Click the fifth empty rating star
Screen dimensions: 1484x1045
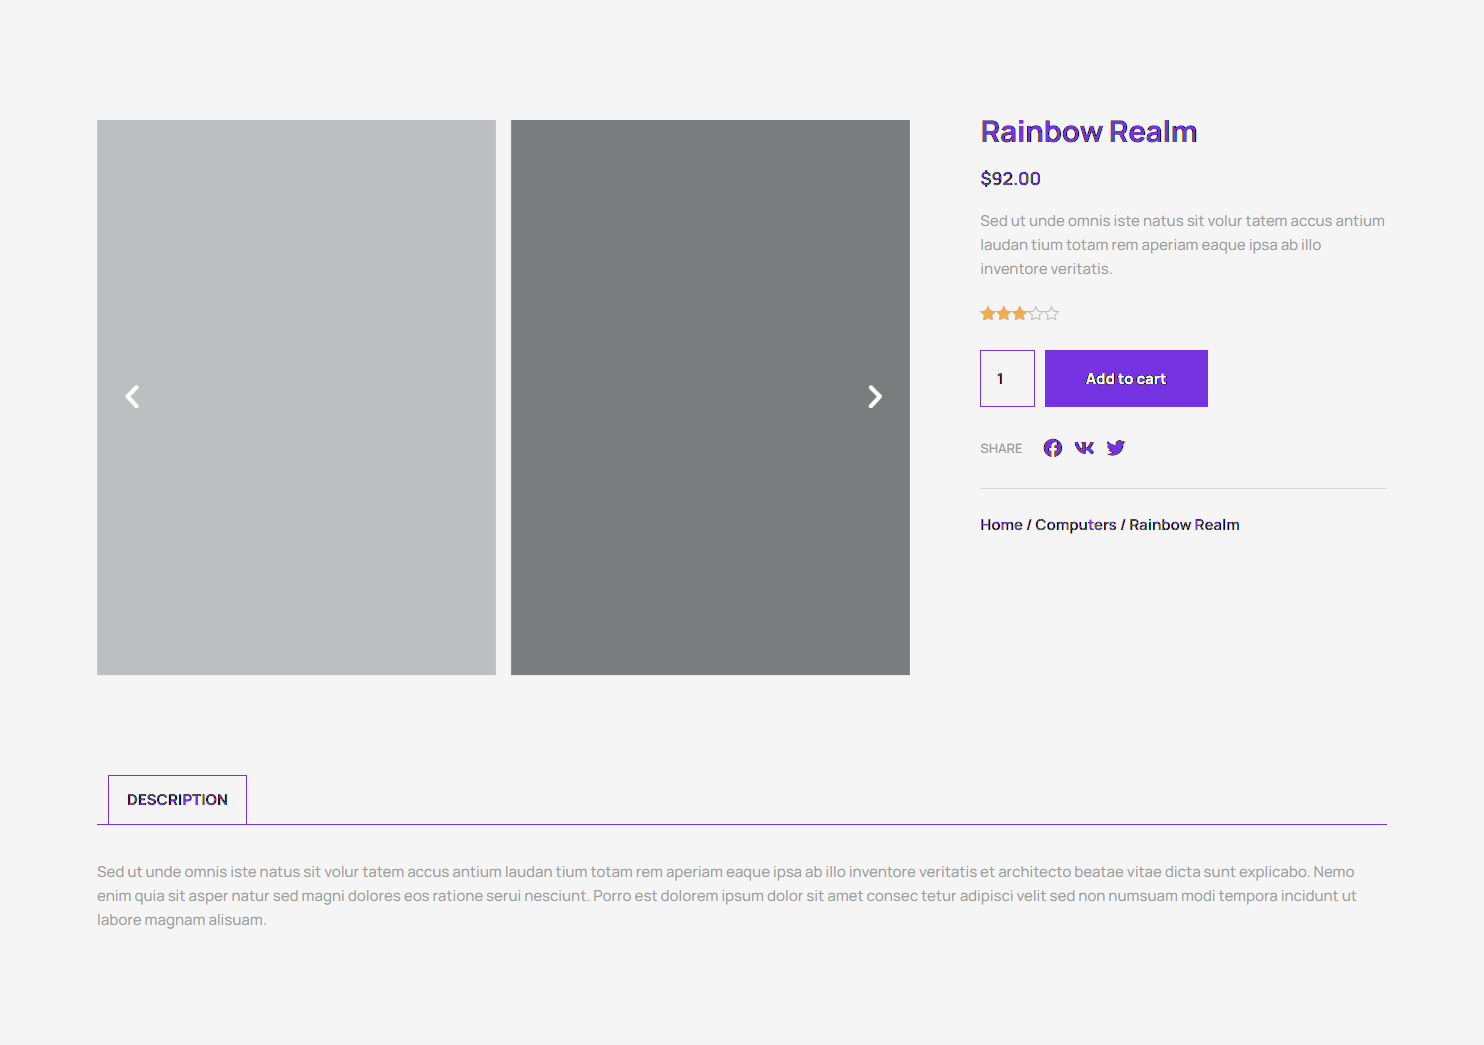click(x=1051, y=314)
